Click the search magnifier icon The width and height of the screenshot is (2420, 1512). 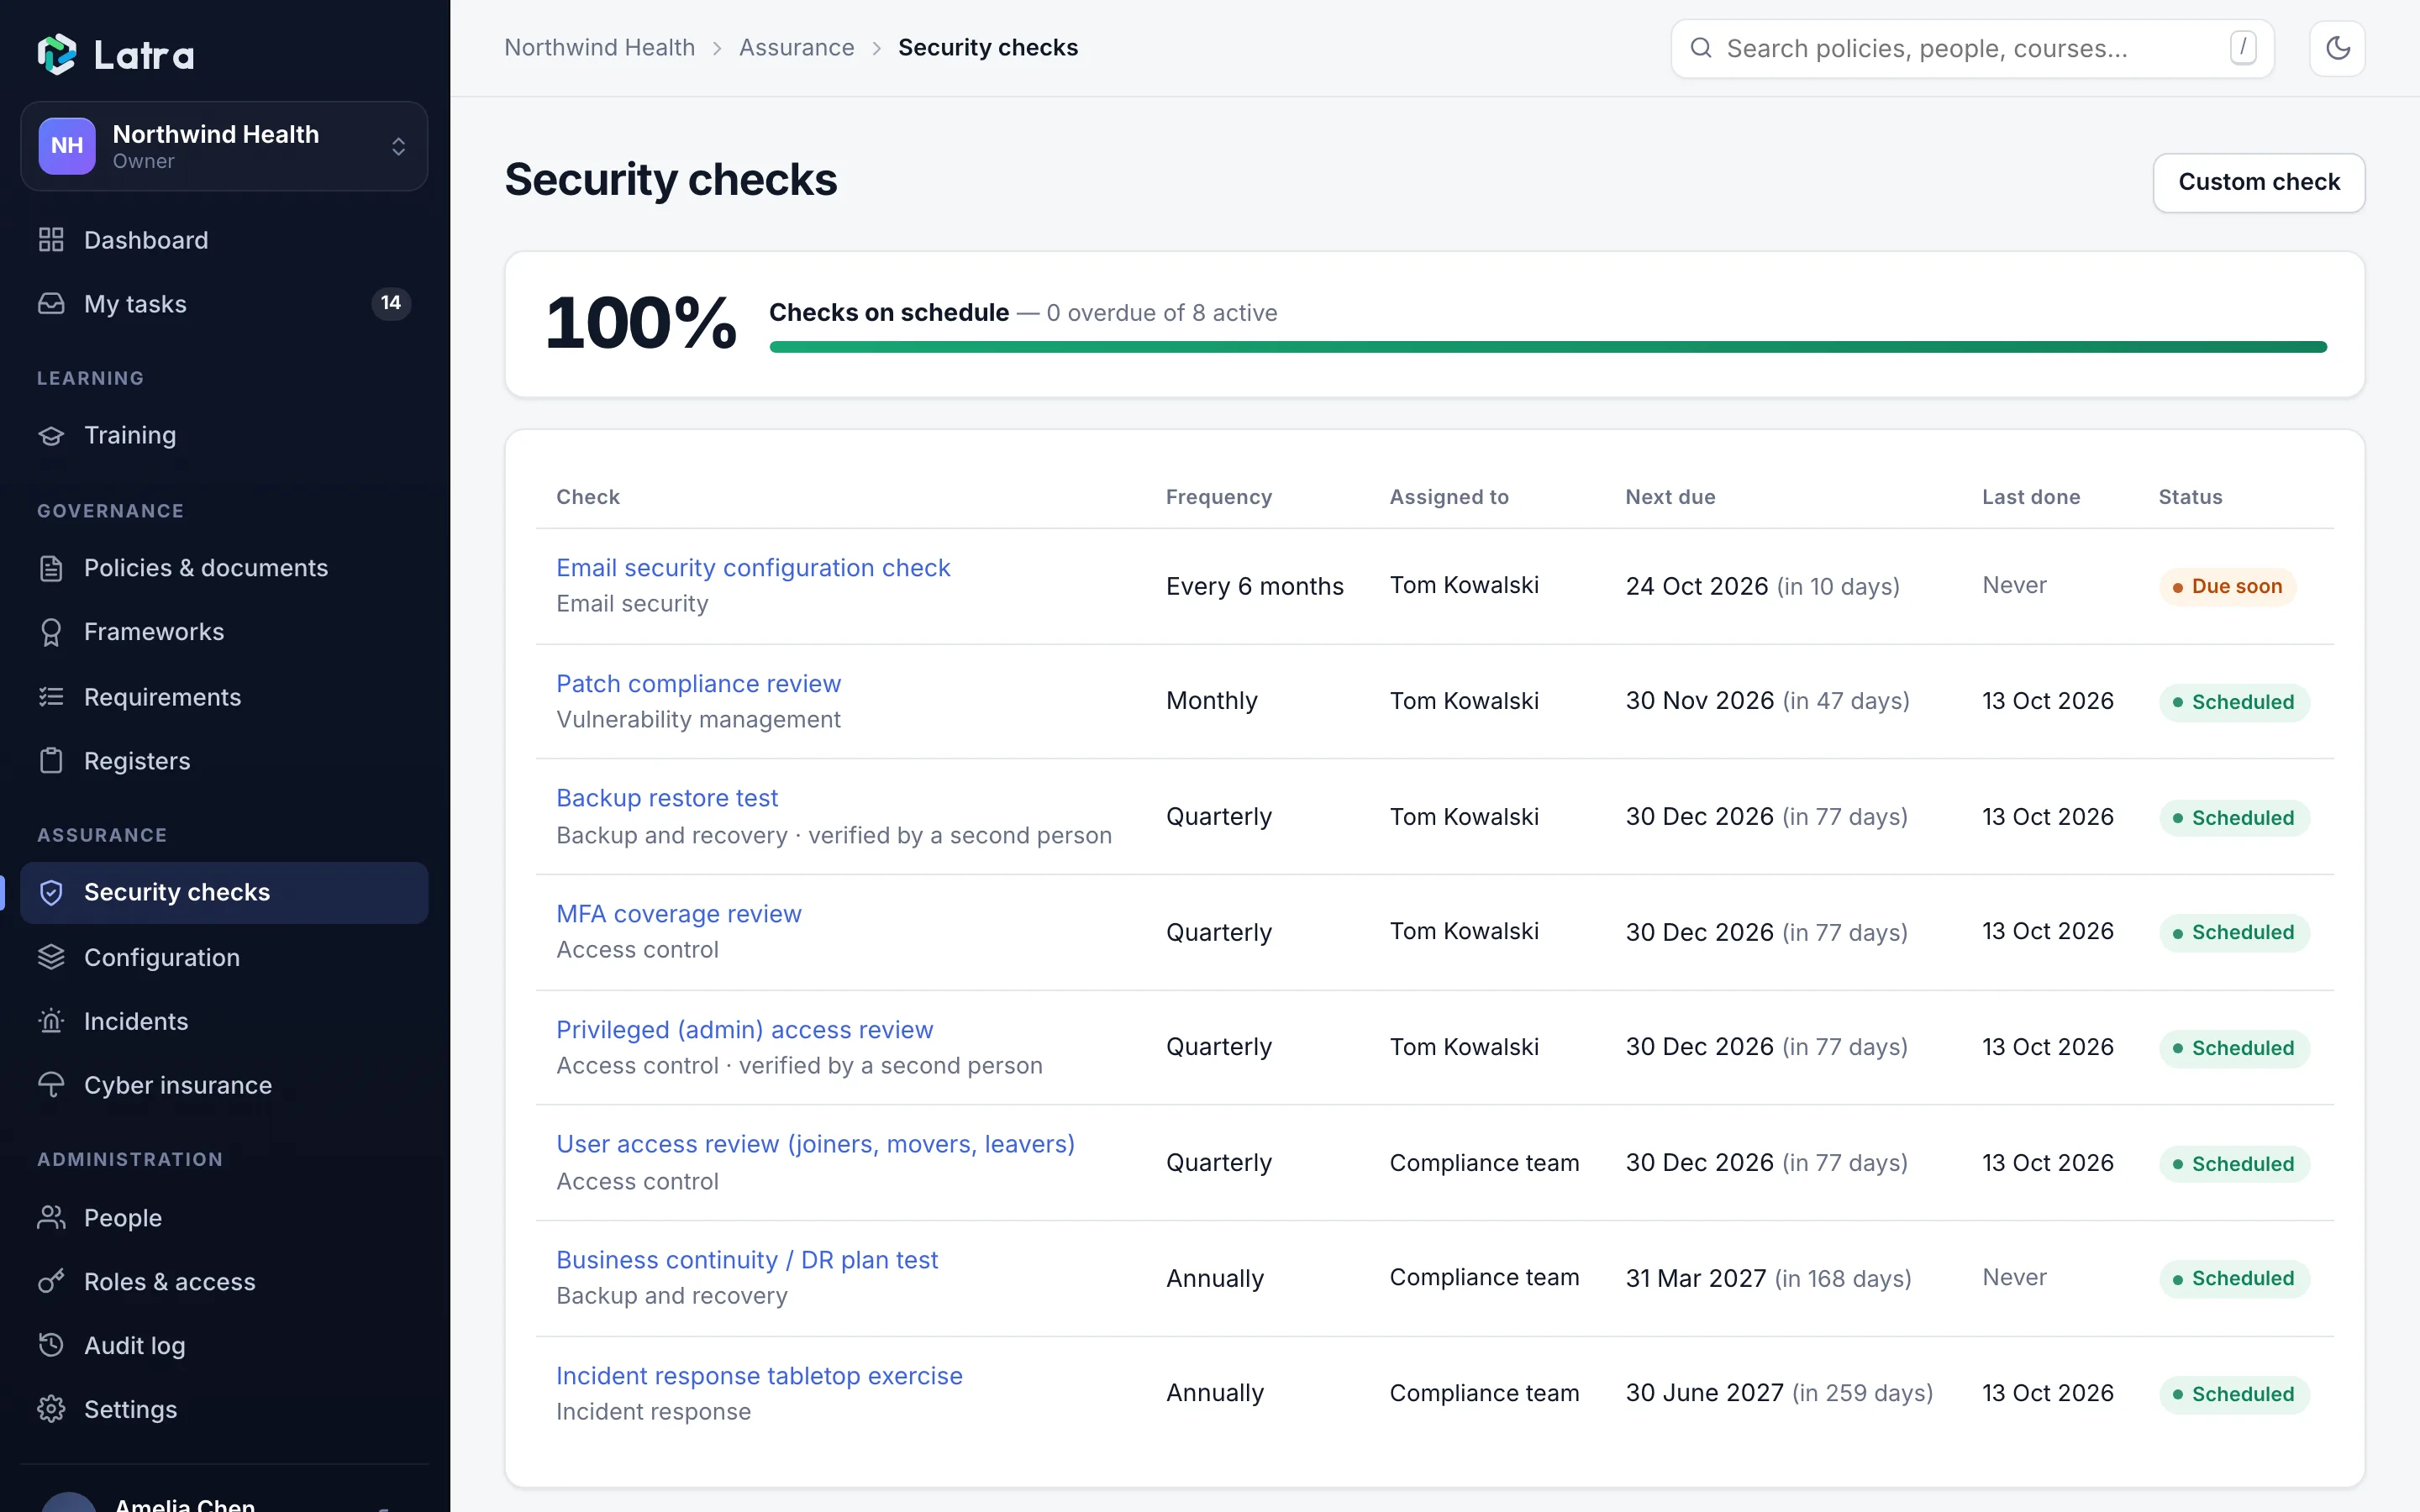tap(1701, 48)
